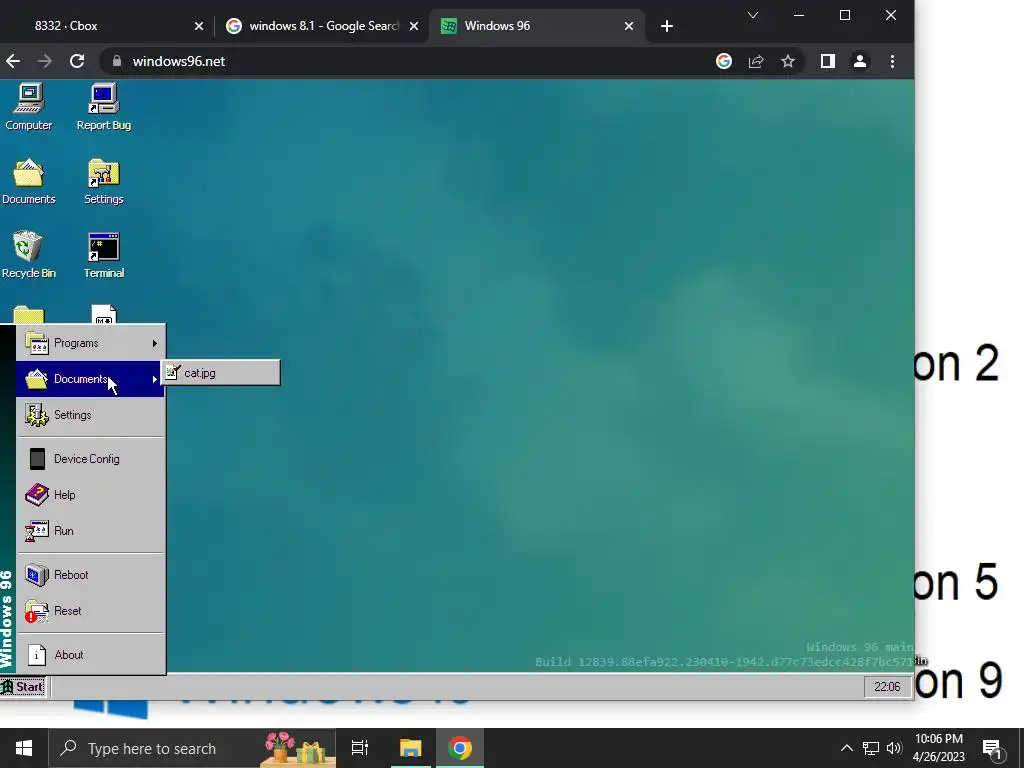This screenshot has width=1024, height=768.
Task: Choose Reboot in the Start menu
Action: [90, 575]
